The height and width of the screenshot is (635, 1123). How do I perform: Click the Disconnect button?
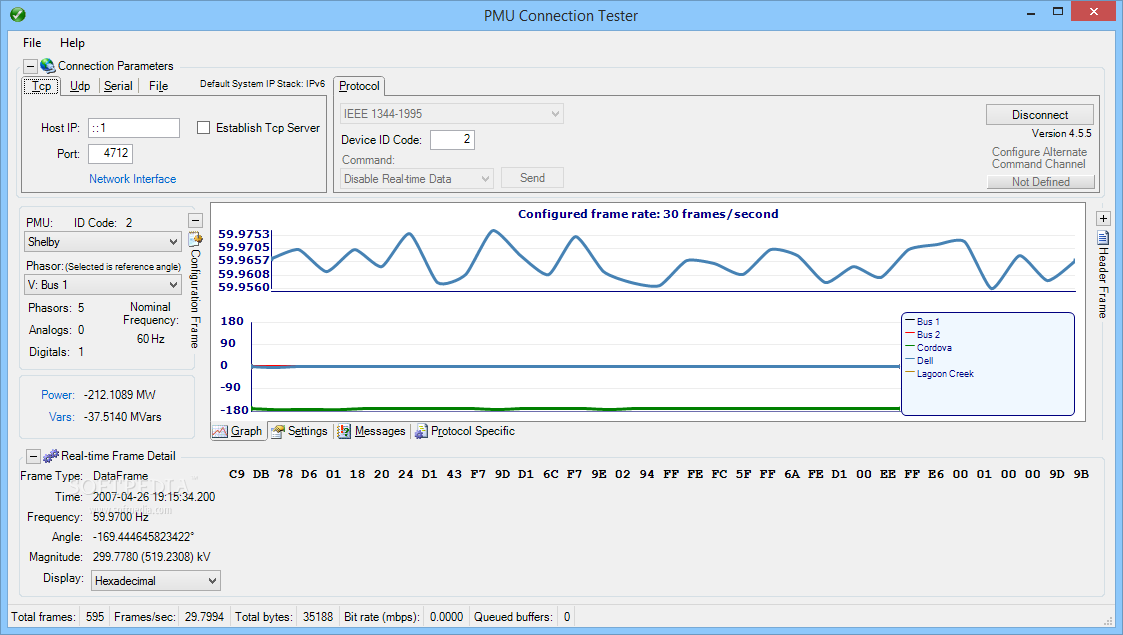1040,115
